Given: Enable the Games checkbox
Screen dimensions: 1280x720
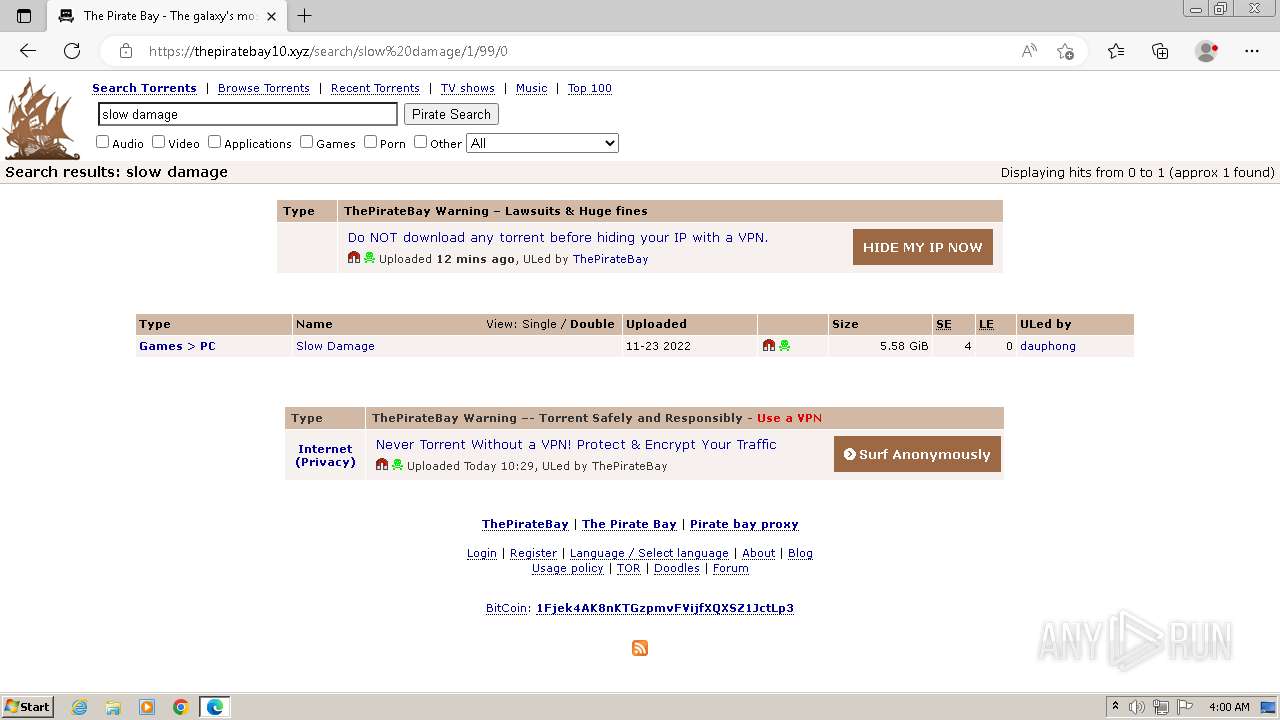Looking at the screenshot, I should [306, 142].
